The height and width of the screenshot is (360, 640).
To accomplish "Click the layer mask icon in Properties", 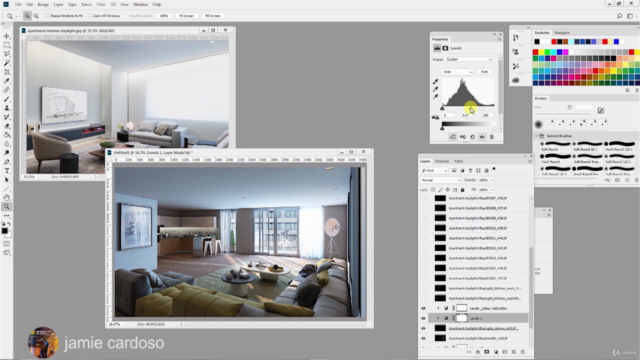I will [x=445, y=48].
